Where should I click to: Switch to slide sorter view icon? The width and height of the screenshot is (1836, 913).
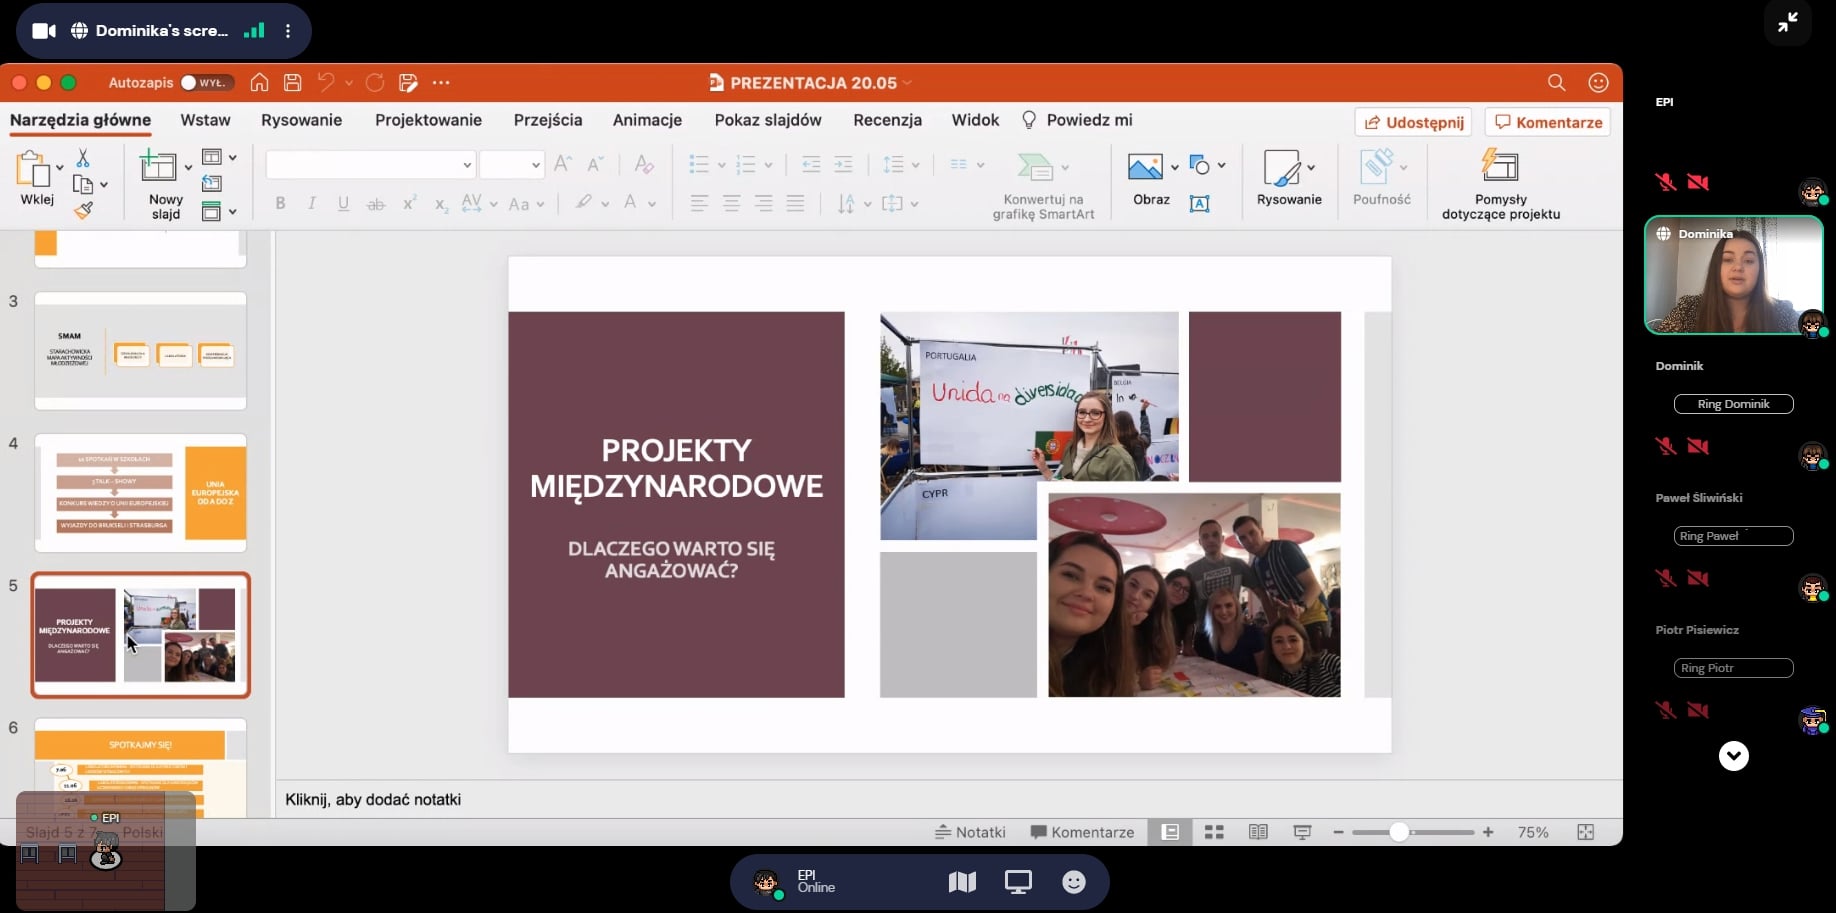point(1214,832)
